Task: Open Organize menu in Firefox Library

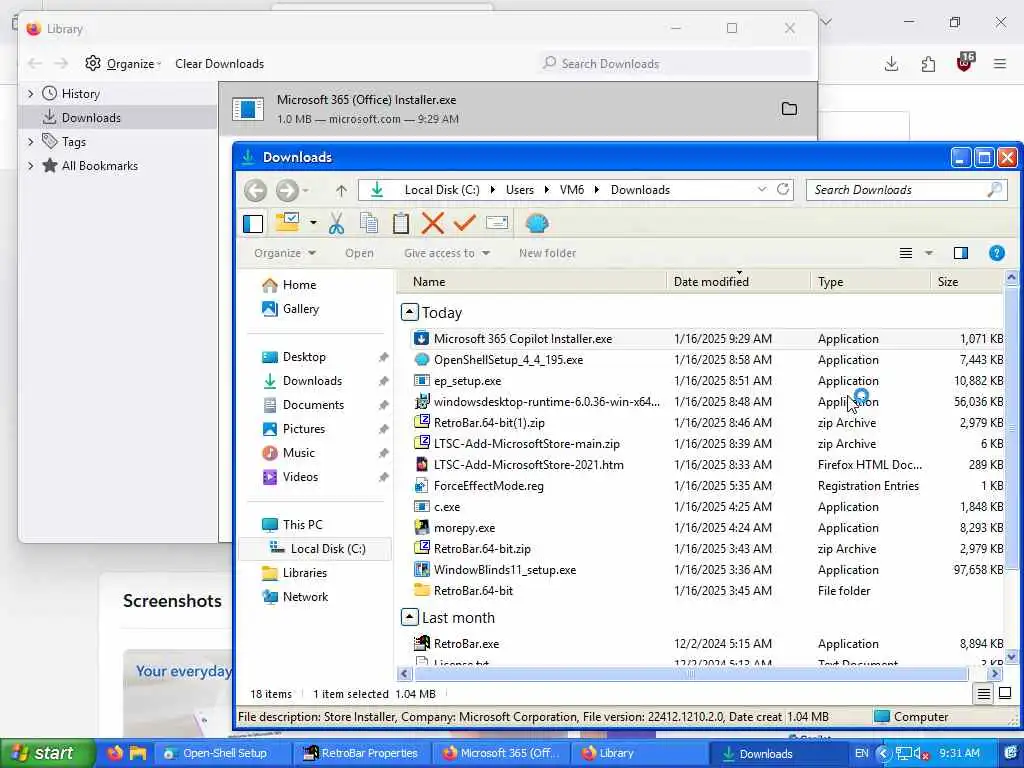Action: tap(123, 63)
